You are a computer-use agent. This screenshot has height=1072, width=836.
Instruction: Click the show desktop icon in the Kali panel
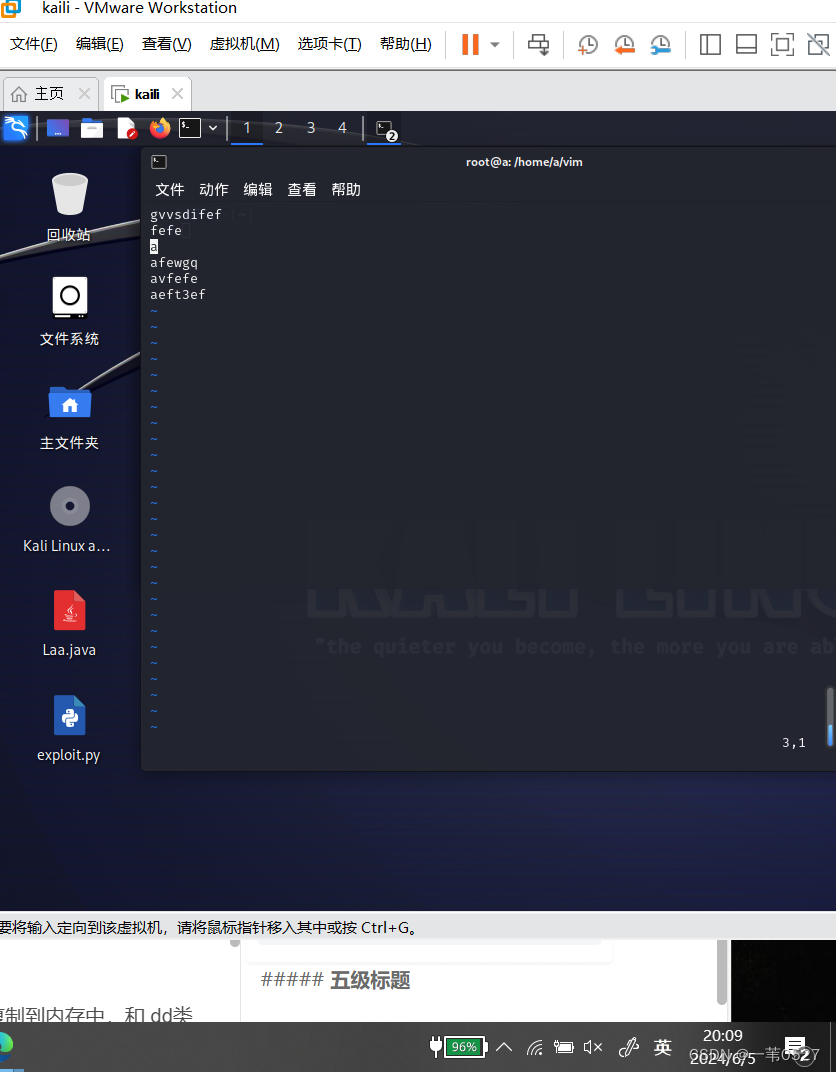click(x=57, y=128)
